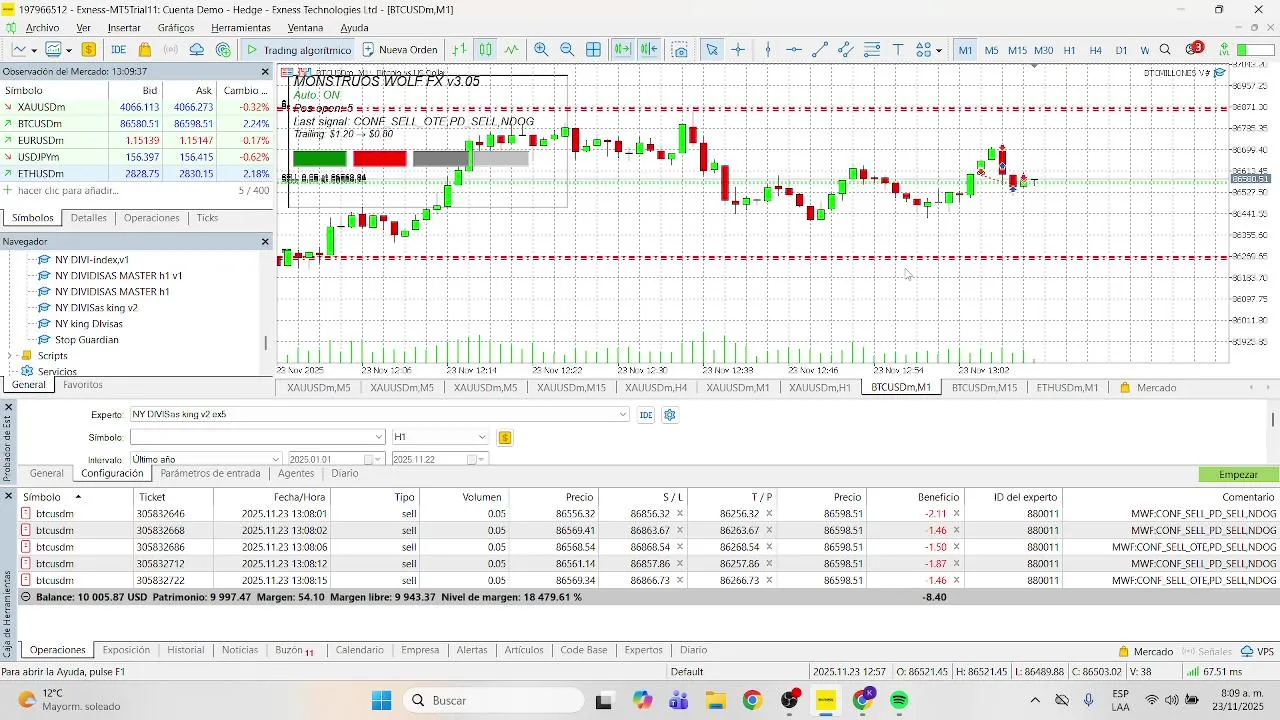Set timeframe to H4
The width and height of the screenshot is (1280, 720).
1095,50
